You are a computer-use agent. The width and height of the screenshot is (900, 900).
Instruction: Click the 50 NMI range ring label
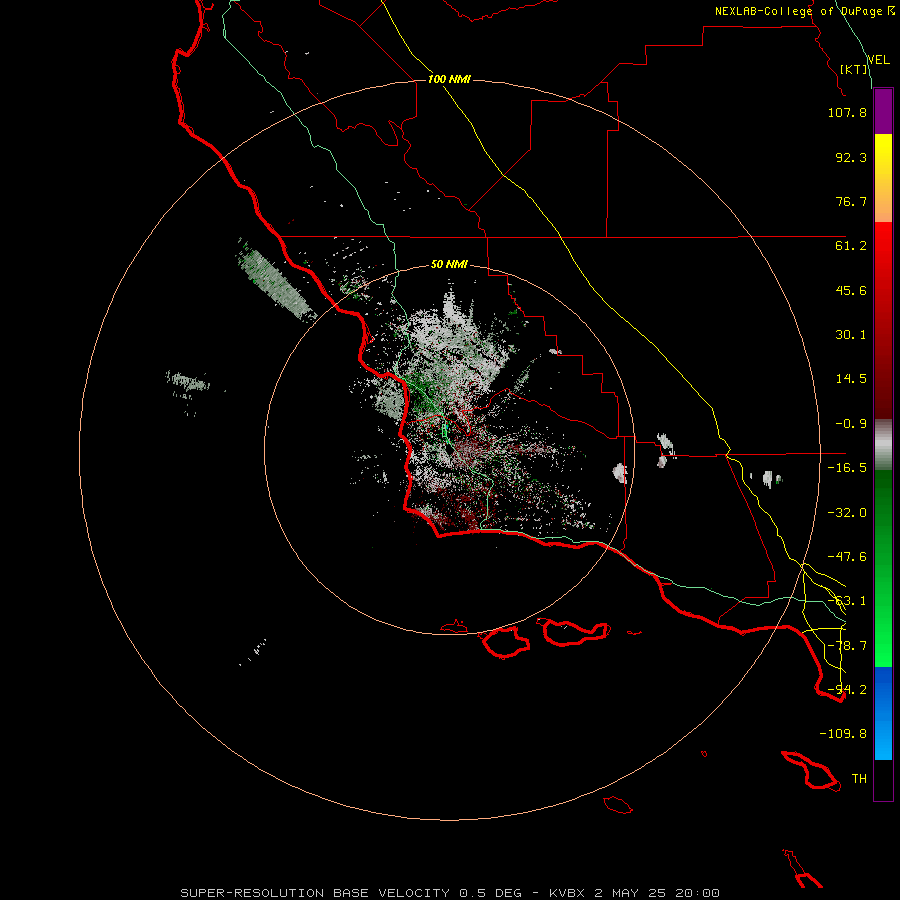449,265
